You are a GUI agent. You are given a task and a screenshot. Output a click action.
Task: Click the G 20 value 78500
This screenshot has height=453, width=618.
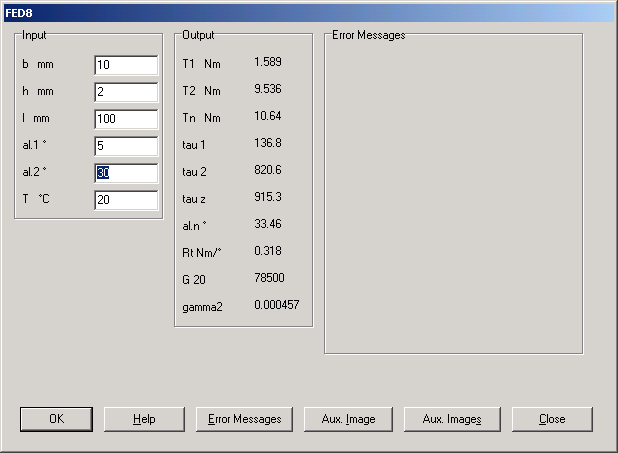tap(270, 278)
